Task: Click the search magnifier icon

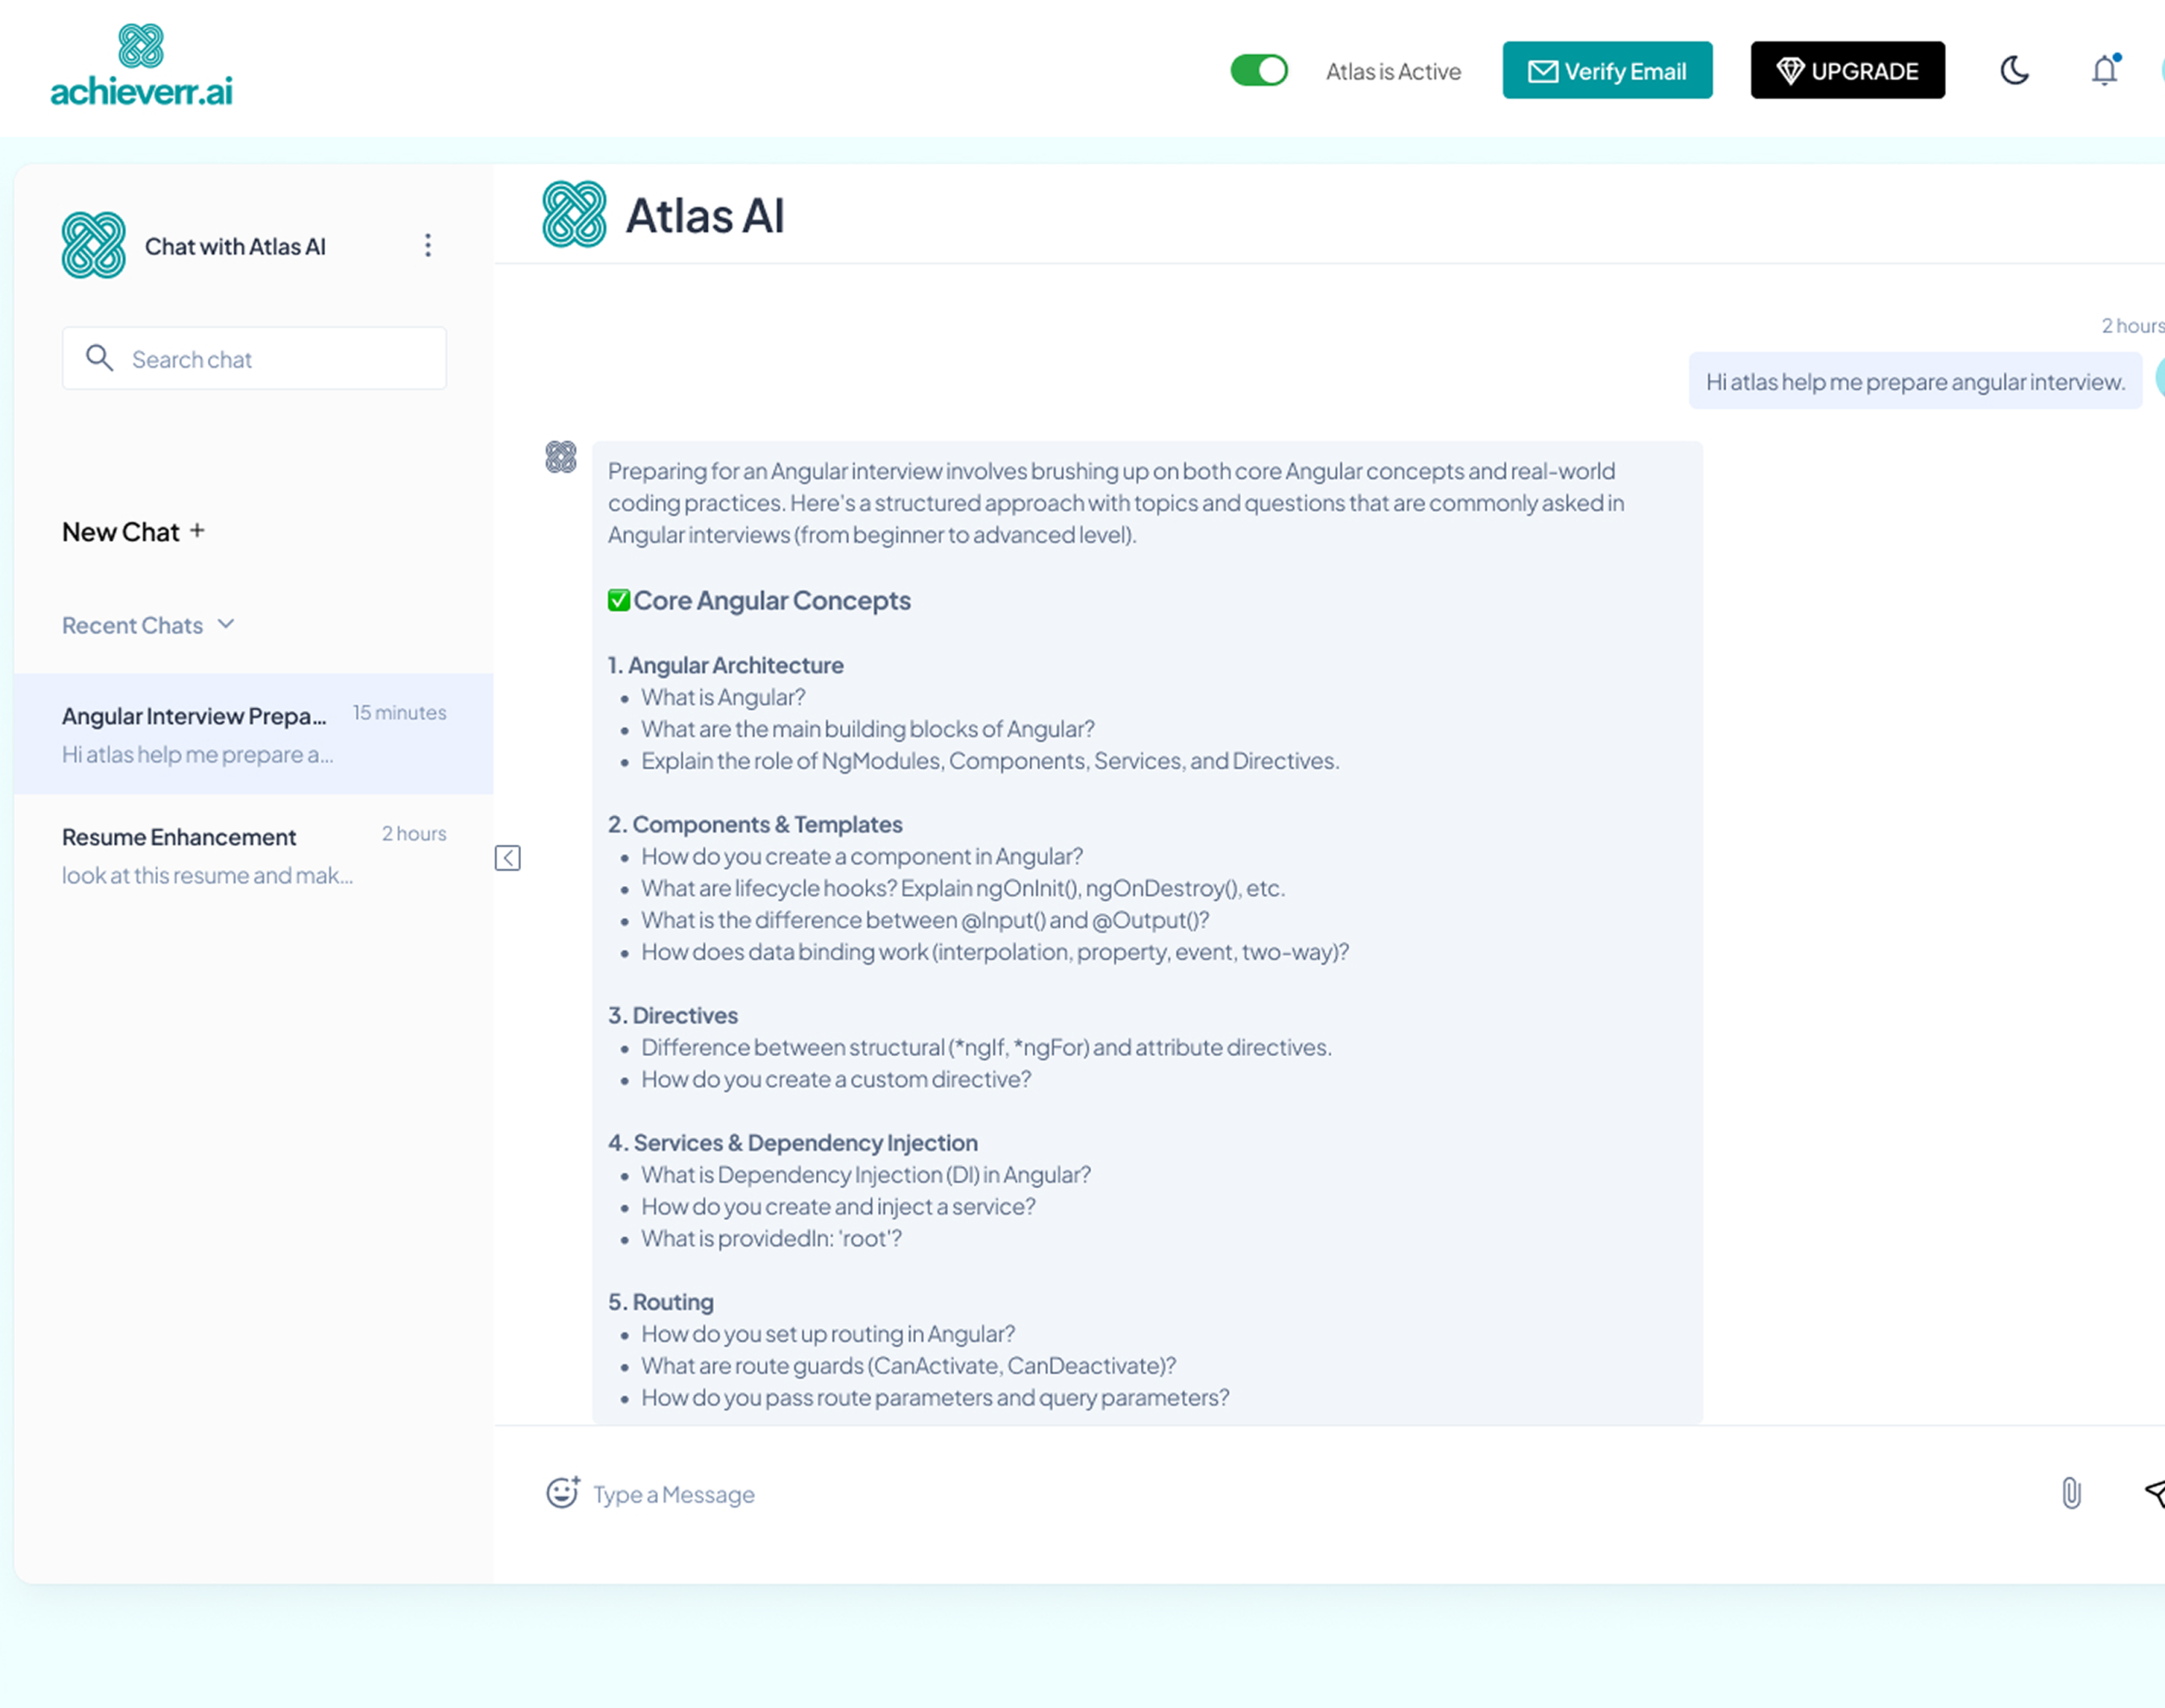Action: click(x=99, y=358)
